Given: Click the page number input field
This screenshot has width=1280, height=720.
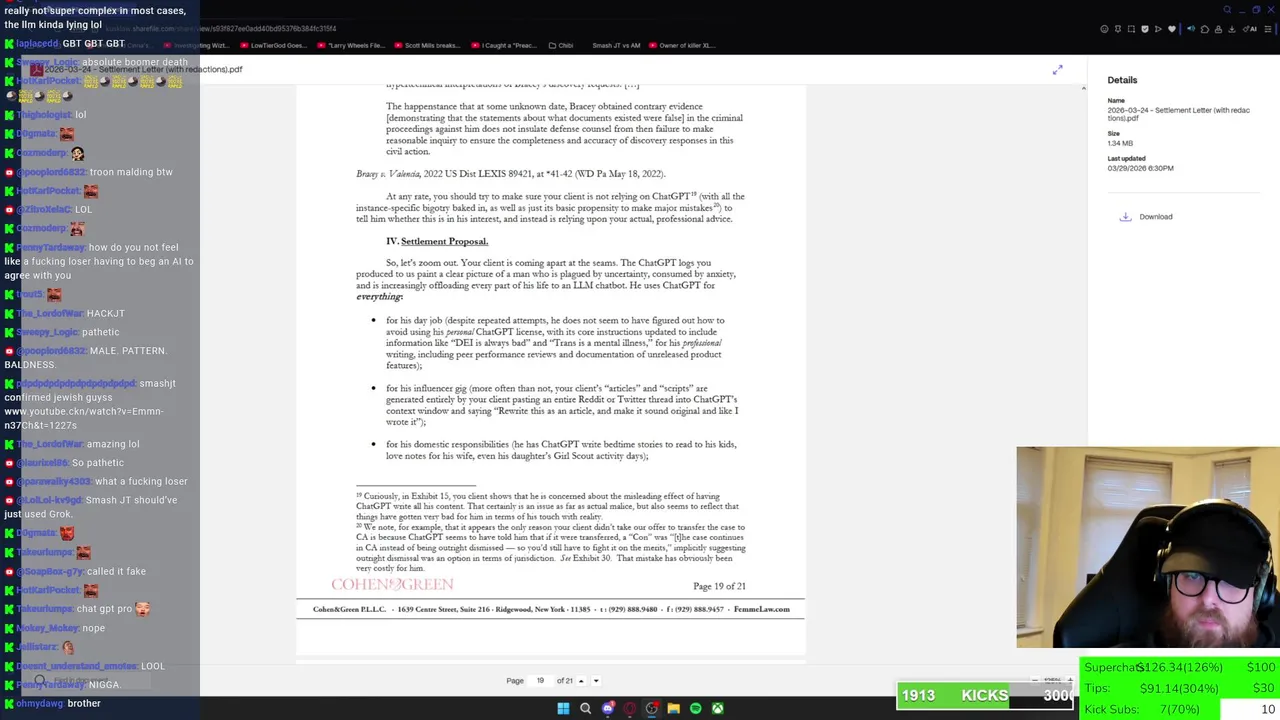Looking at the screenshot, I should pos(540,681).
